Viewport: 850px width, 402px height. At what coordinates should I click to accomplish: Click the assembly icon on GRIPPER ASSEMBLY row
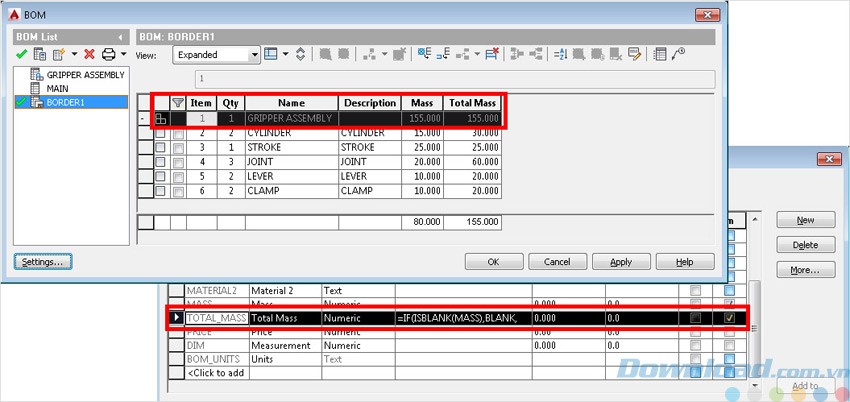coord(160,118)
